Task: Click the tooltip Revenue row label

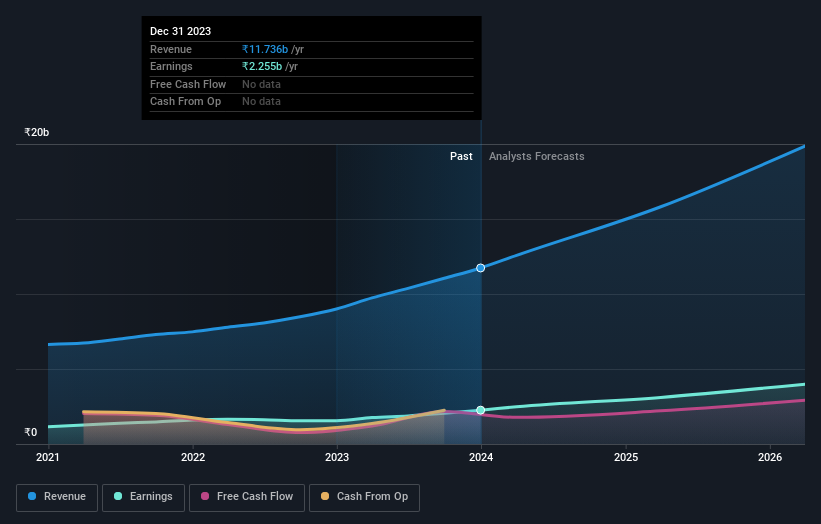Action: tap(171, 49)
